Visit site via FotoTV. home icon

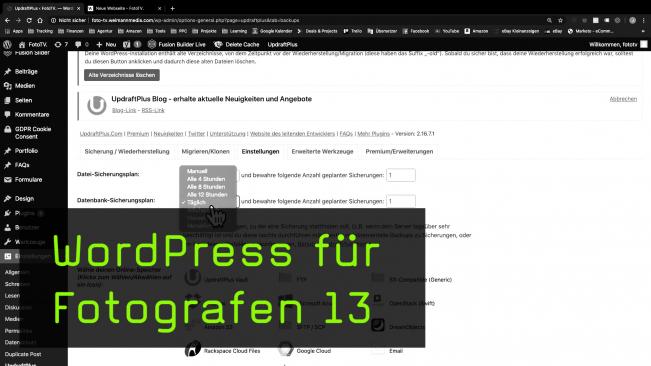coord(33,44)
